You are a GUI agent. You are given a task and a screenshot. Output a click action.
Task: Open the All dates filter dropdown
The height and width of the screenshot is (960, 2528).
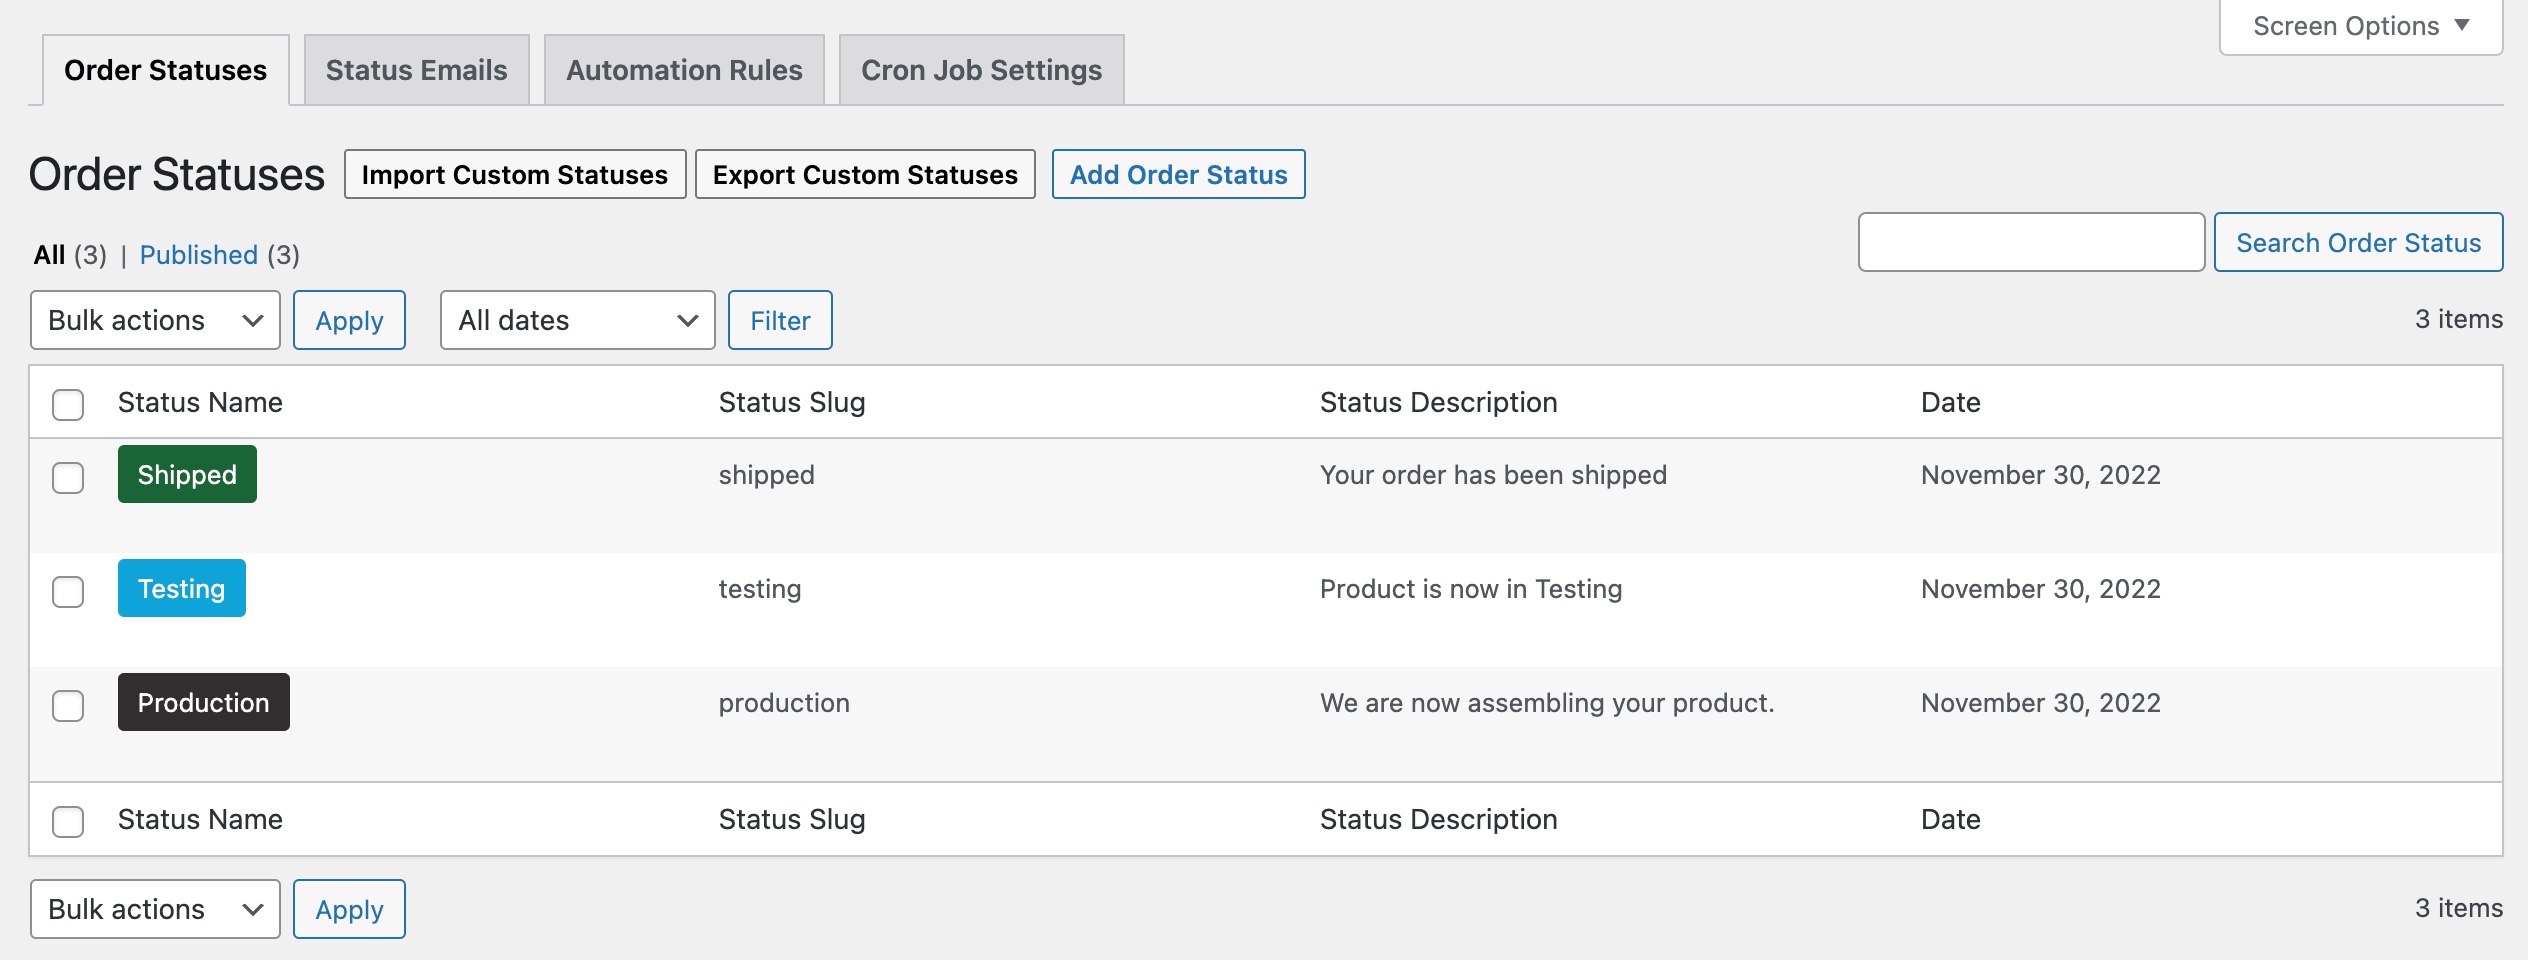[576, 320]
